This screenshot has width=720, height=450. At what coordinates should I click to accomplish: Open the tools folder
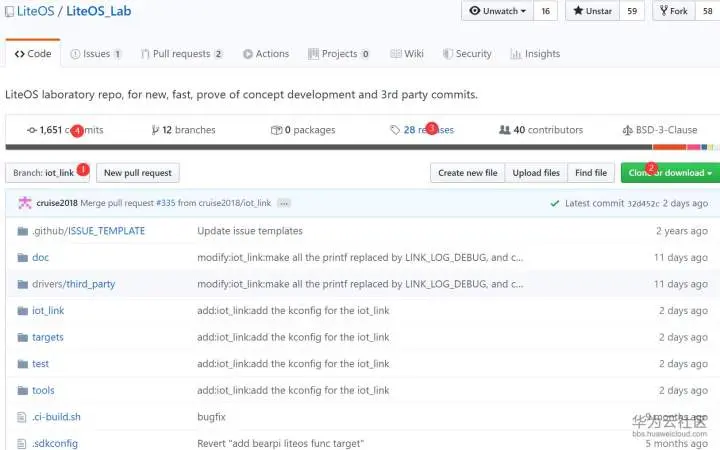pyautogui.click(x=43, y=391)
